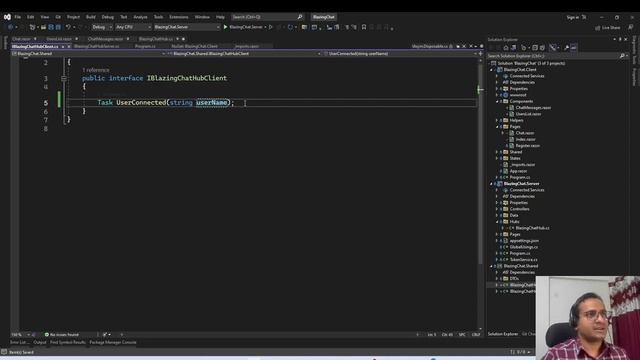Open the Window menu
The image size is (640, 360).
[x=202, y=17]
